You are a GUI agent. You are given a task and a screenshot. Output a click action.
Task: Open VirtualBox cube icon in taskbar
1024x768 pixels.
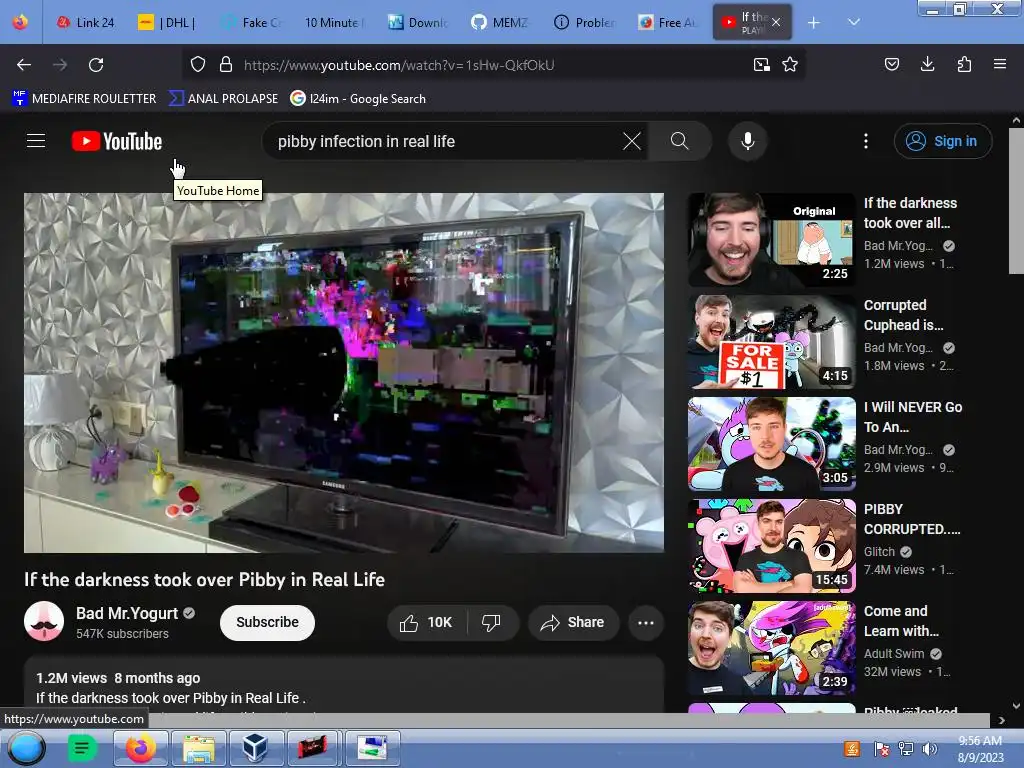255,748
